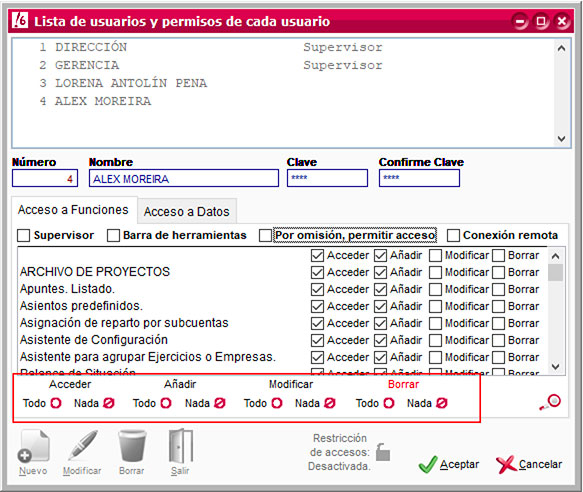
Task: Click the Cancelar button
Action: pos(529,464)
